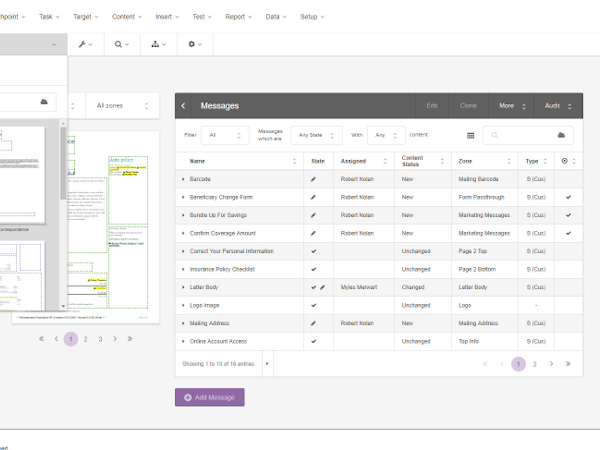Click the back arrow beside Messages
The image size is (600, 450).
click(183, 106)
